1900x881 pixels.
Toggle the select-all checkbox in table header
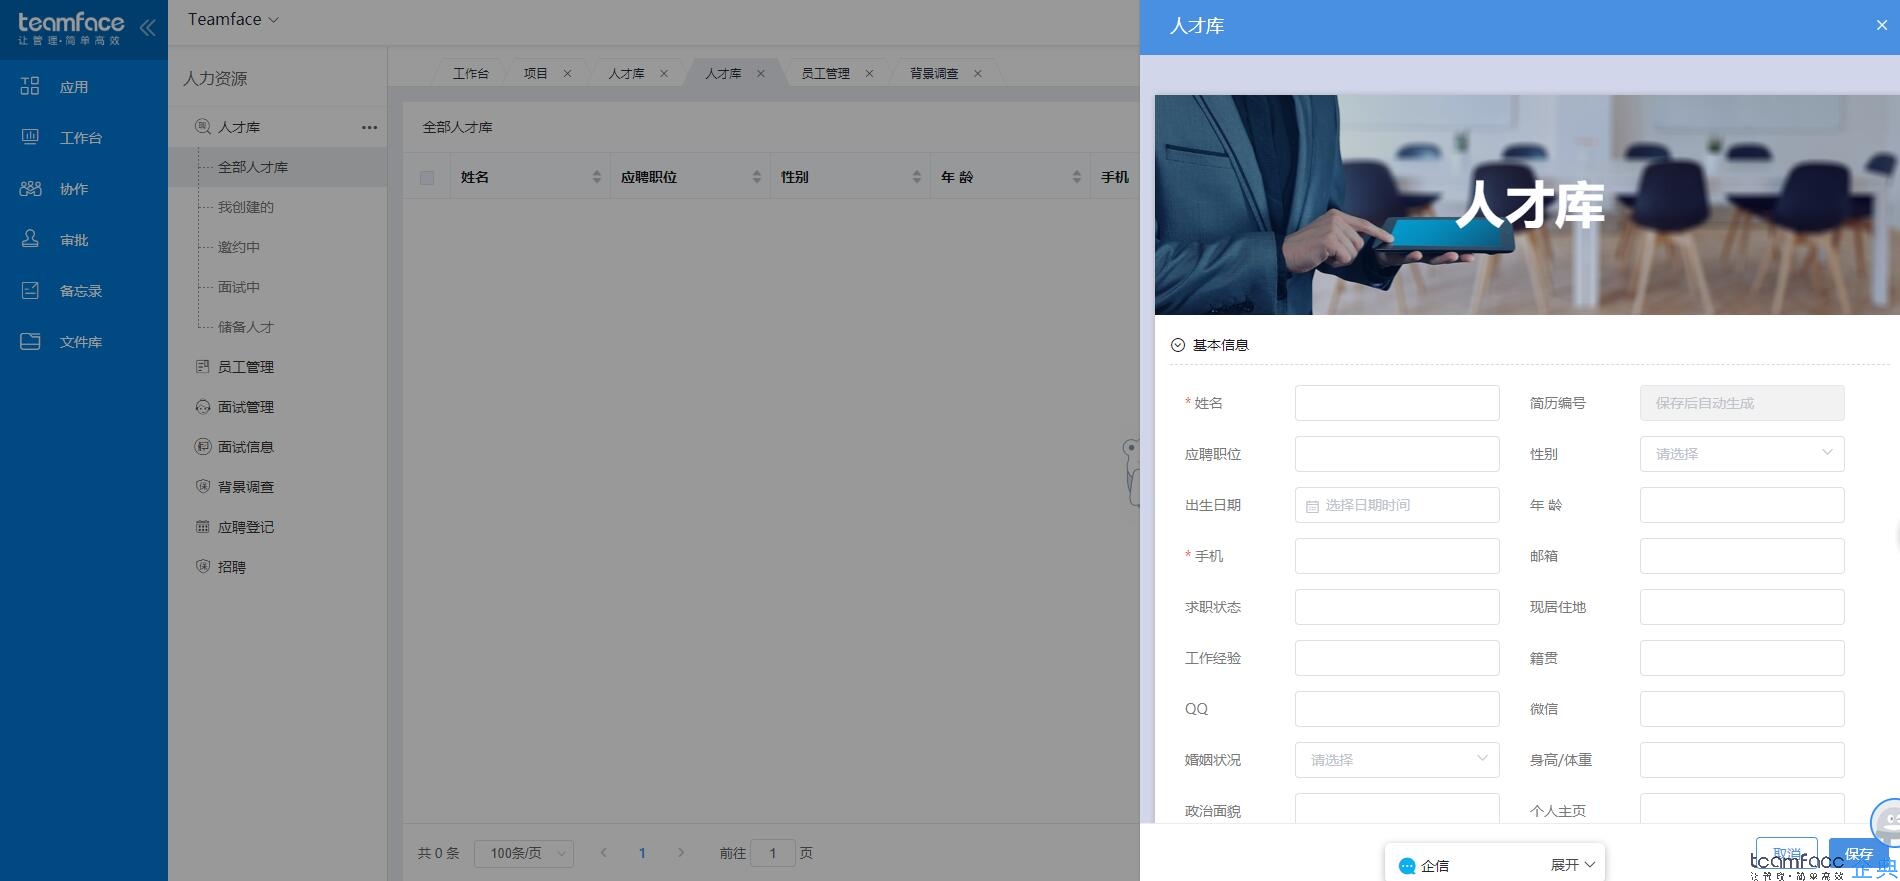[x=427, y=178]
